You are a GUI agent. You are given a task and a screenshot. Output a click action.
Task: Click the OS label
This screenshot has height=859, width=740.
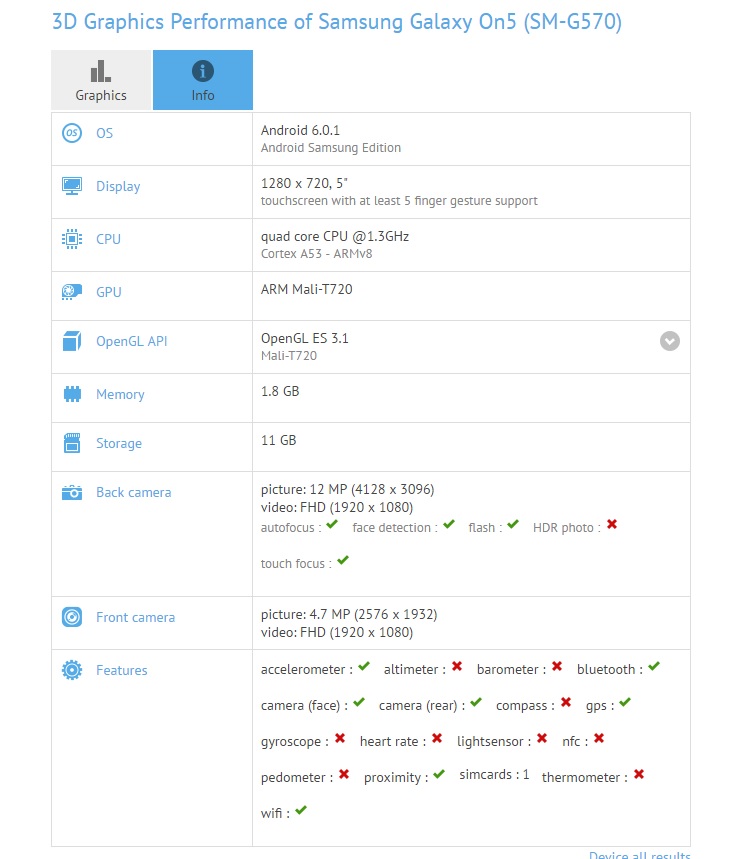104,133
